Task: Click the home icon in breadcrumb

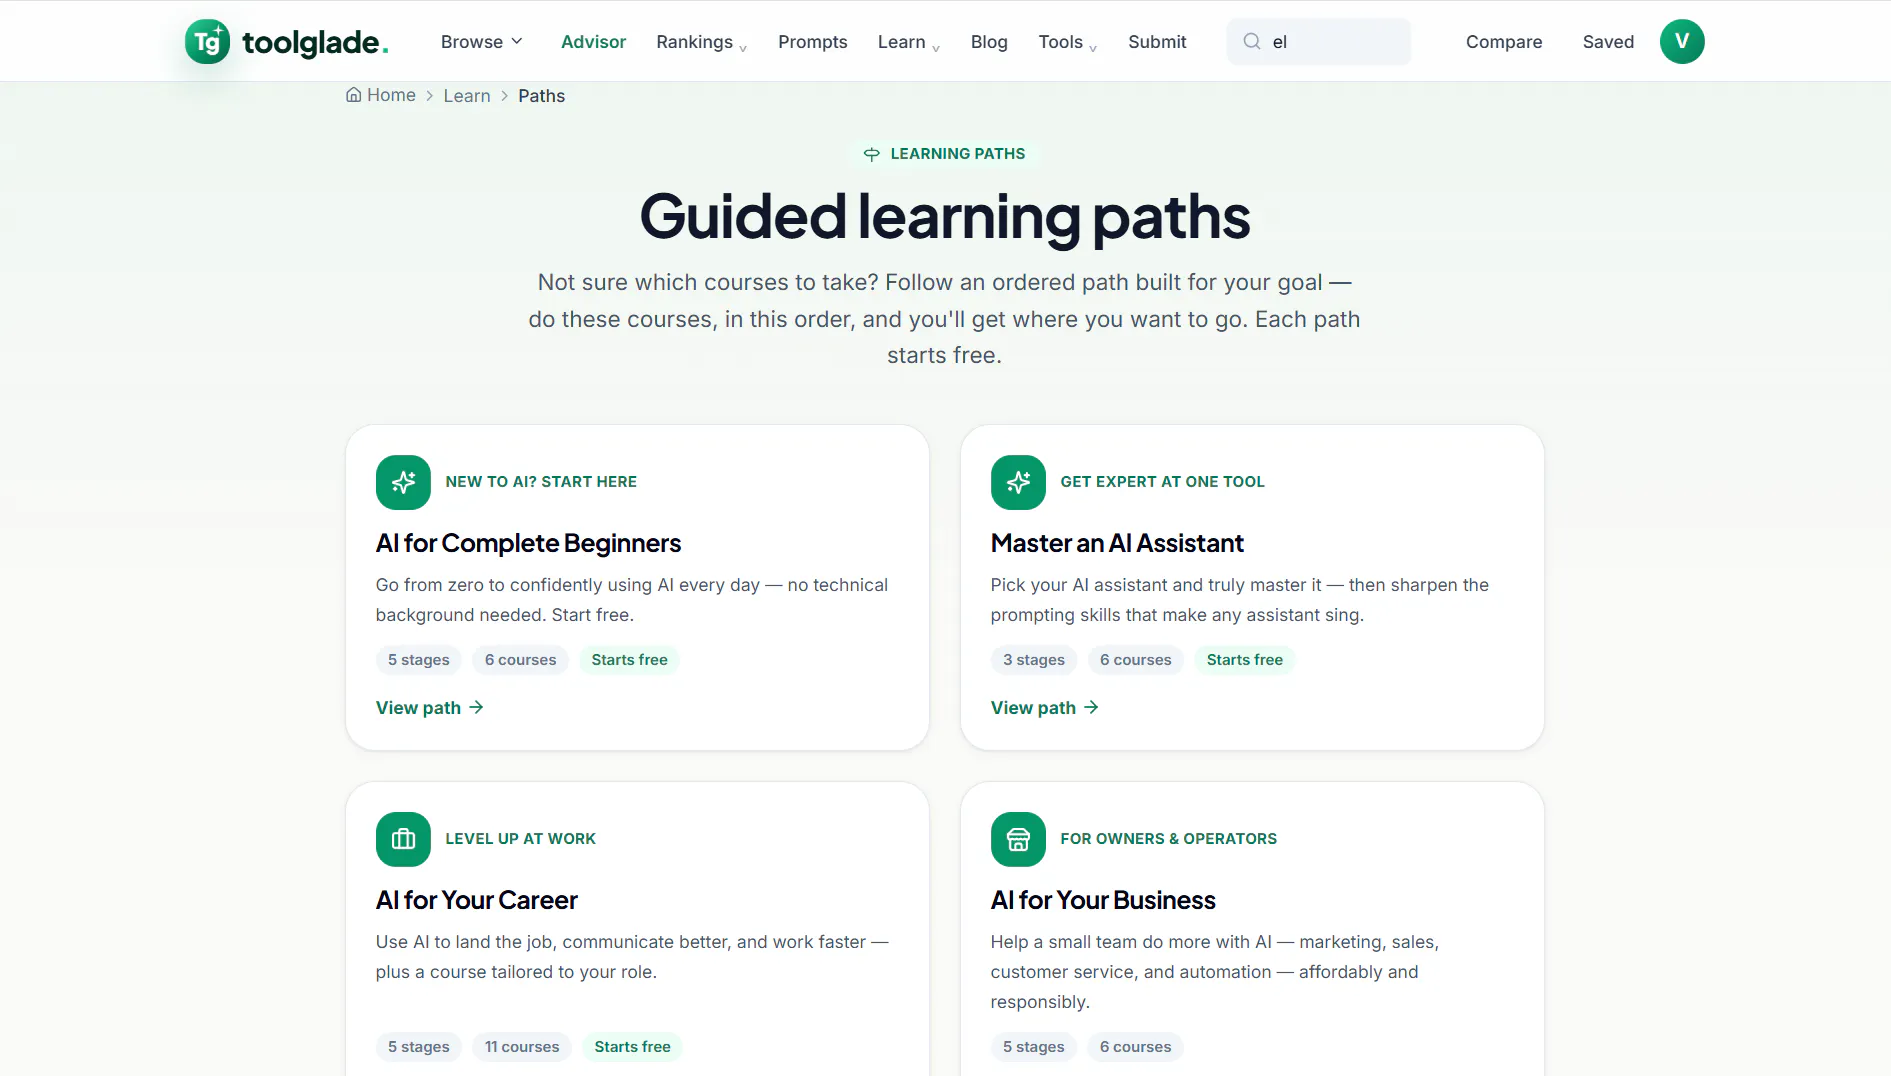Action: coord(353,95)
